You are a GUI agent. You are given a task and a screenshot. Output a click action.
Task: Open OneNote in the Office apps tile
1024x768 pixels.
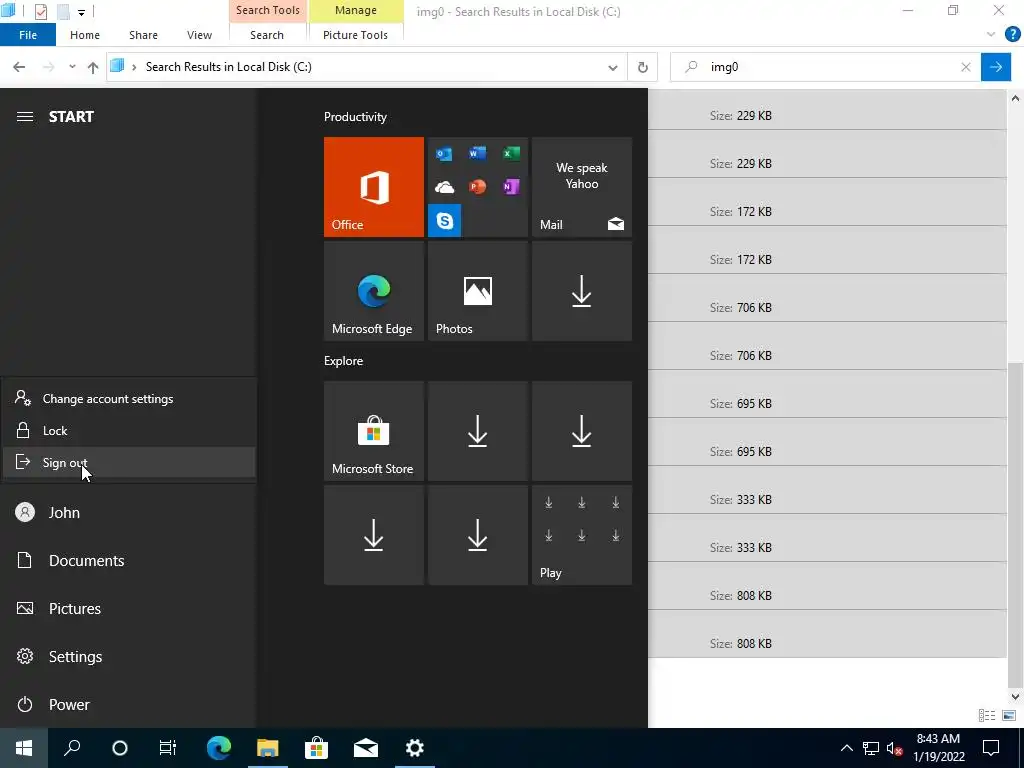(x=511, y=187)
